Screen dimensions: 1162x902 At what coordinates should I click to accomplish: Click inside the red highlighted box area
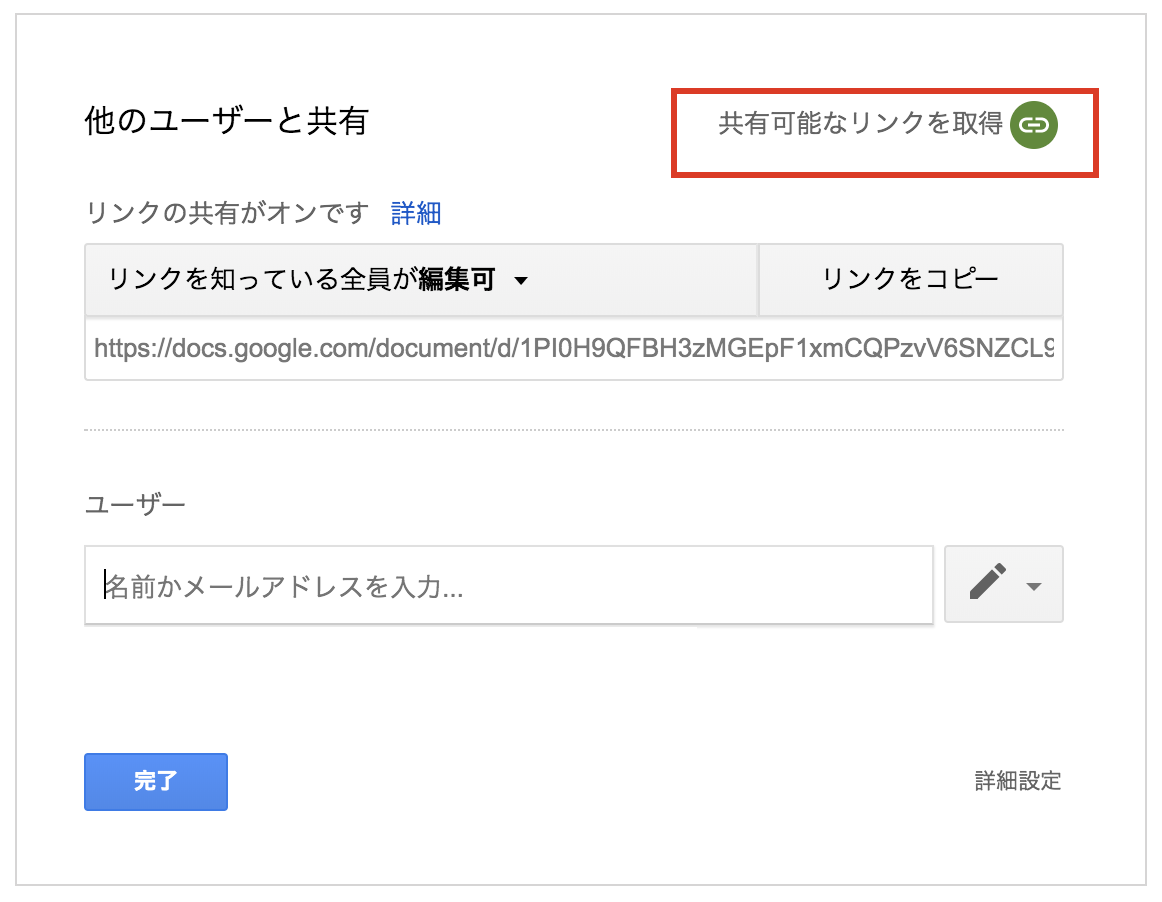pos(885,133)
